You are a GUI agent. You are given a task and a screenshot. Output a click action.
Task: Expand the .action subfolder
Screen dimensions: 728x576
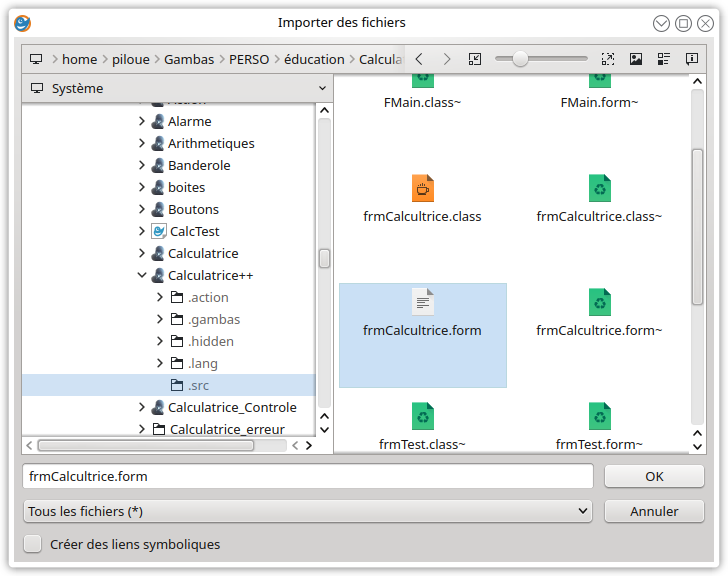coord(160,297)
